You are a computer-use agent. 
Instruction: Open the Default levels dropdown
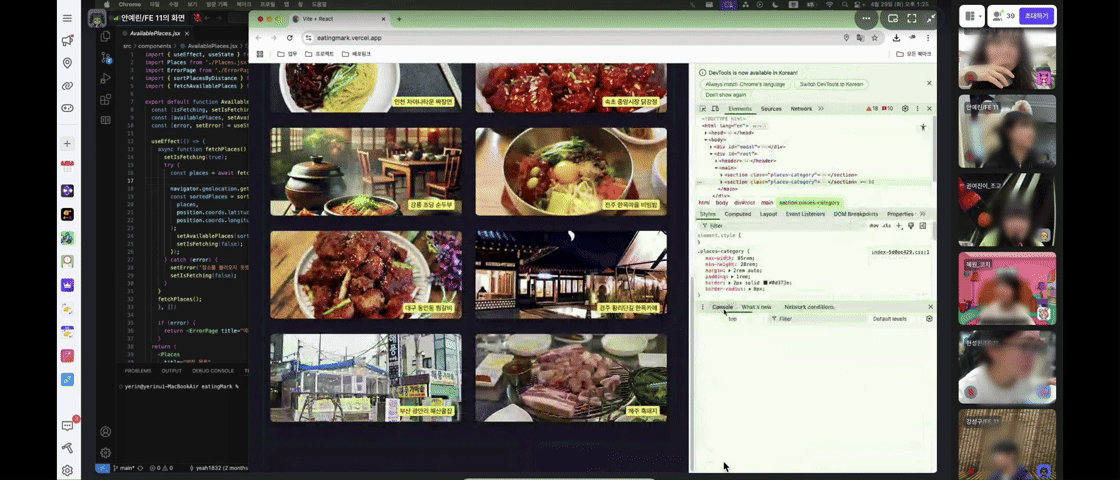pos(891,319)
